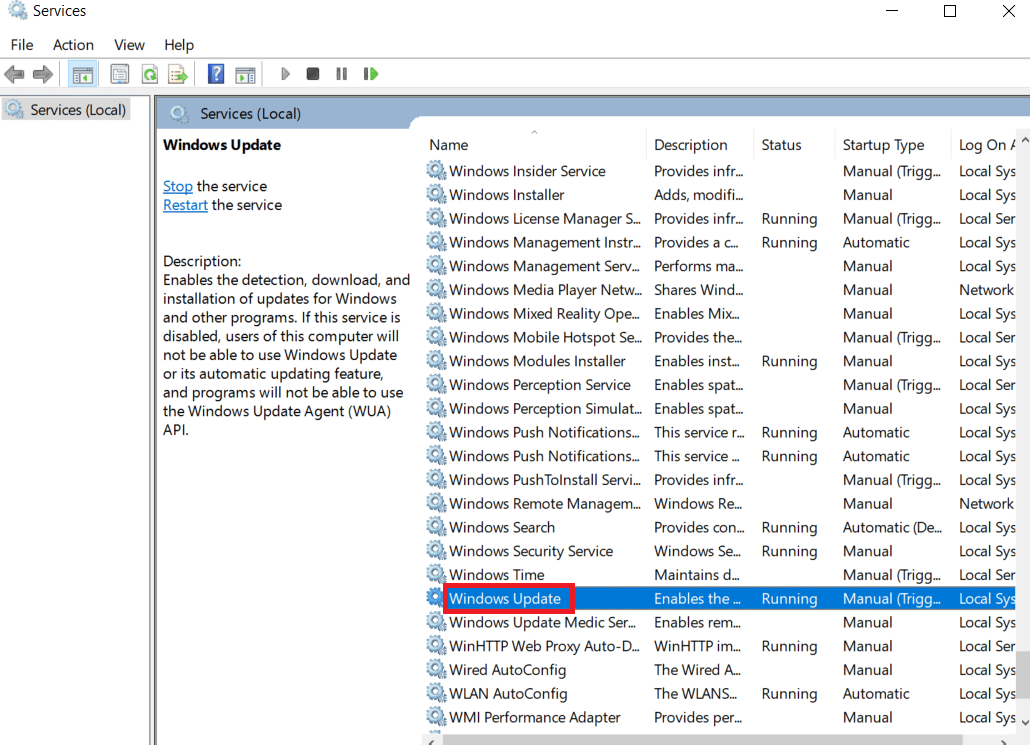Click the Stop link for Windows Update
This screenshot has height=745, width=1030.
[x=177, y=186]
